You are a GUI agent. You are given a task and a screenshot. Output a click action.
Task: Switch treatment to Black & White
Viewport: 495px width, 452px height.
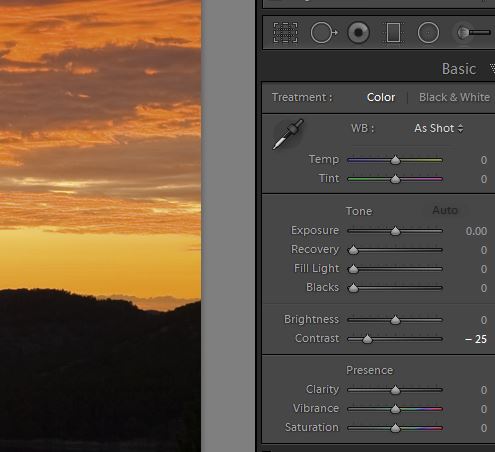[454, 97]
